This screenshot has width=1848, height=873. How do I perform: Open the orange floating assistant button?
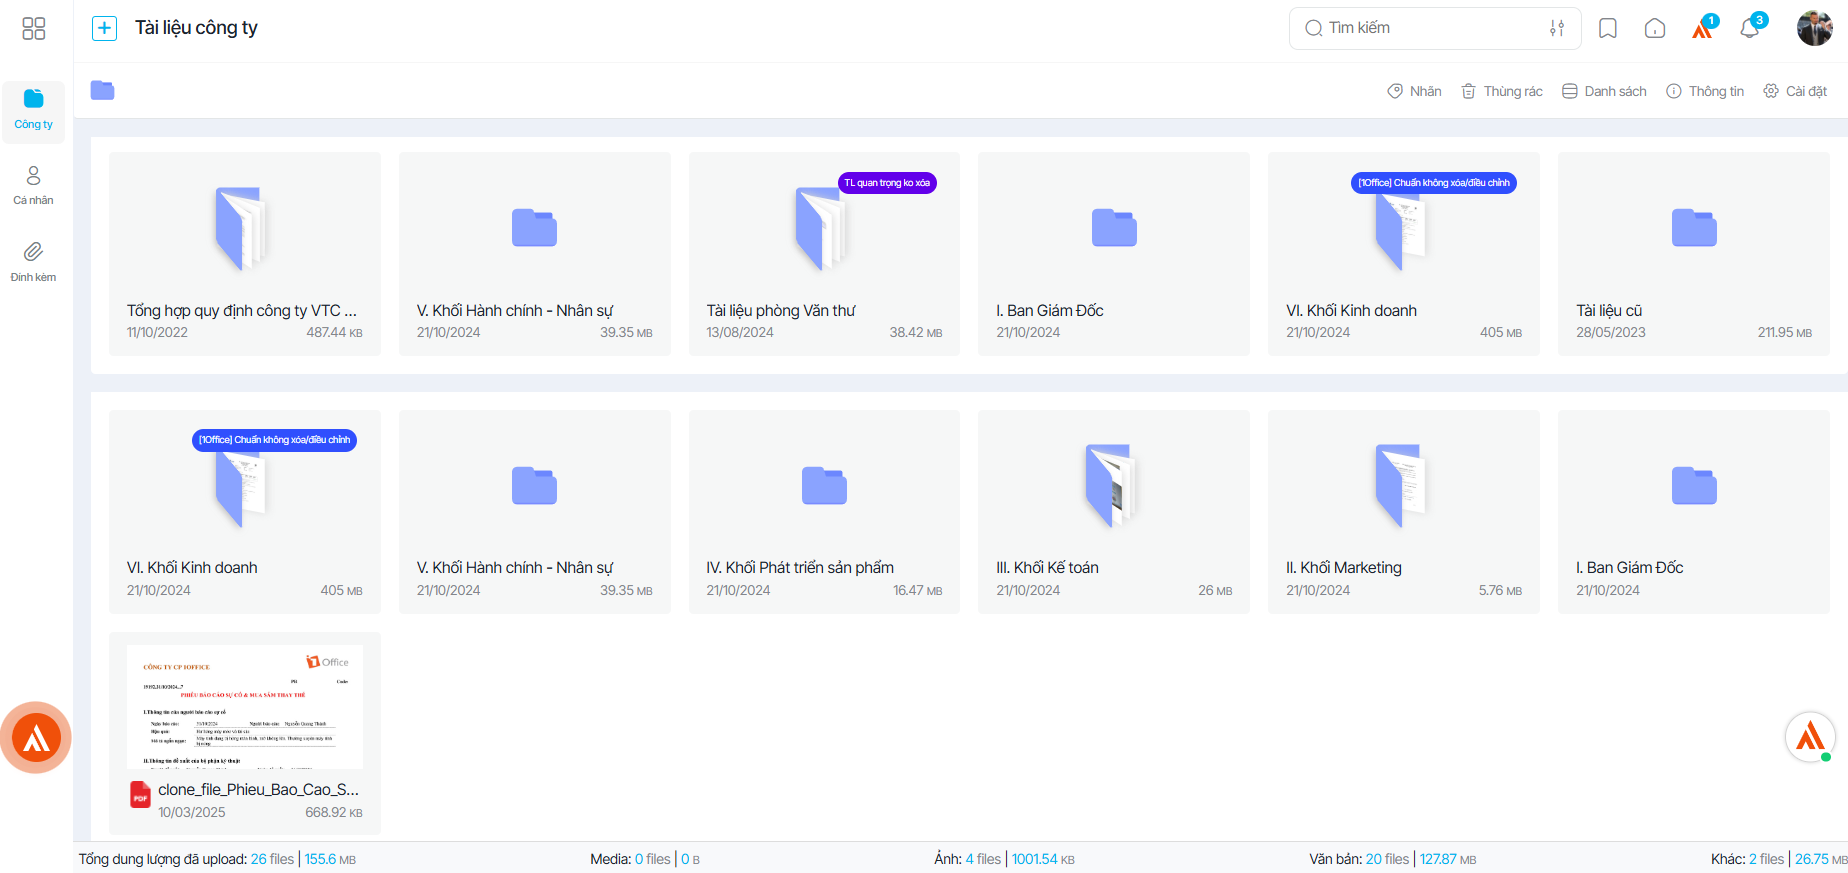point(36,738)
